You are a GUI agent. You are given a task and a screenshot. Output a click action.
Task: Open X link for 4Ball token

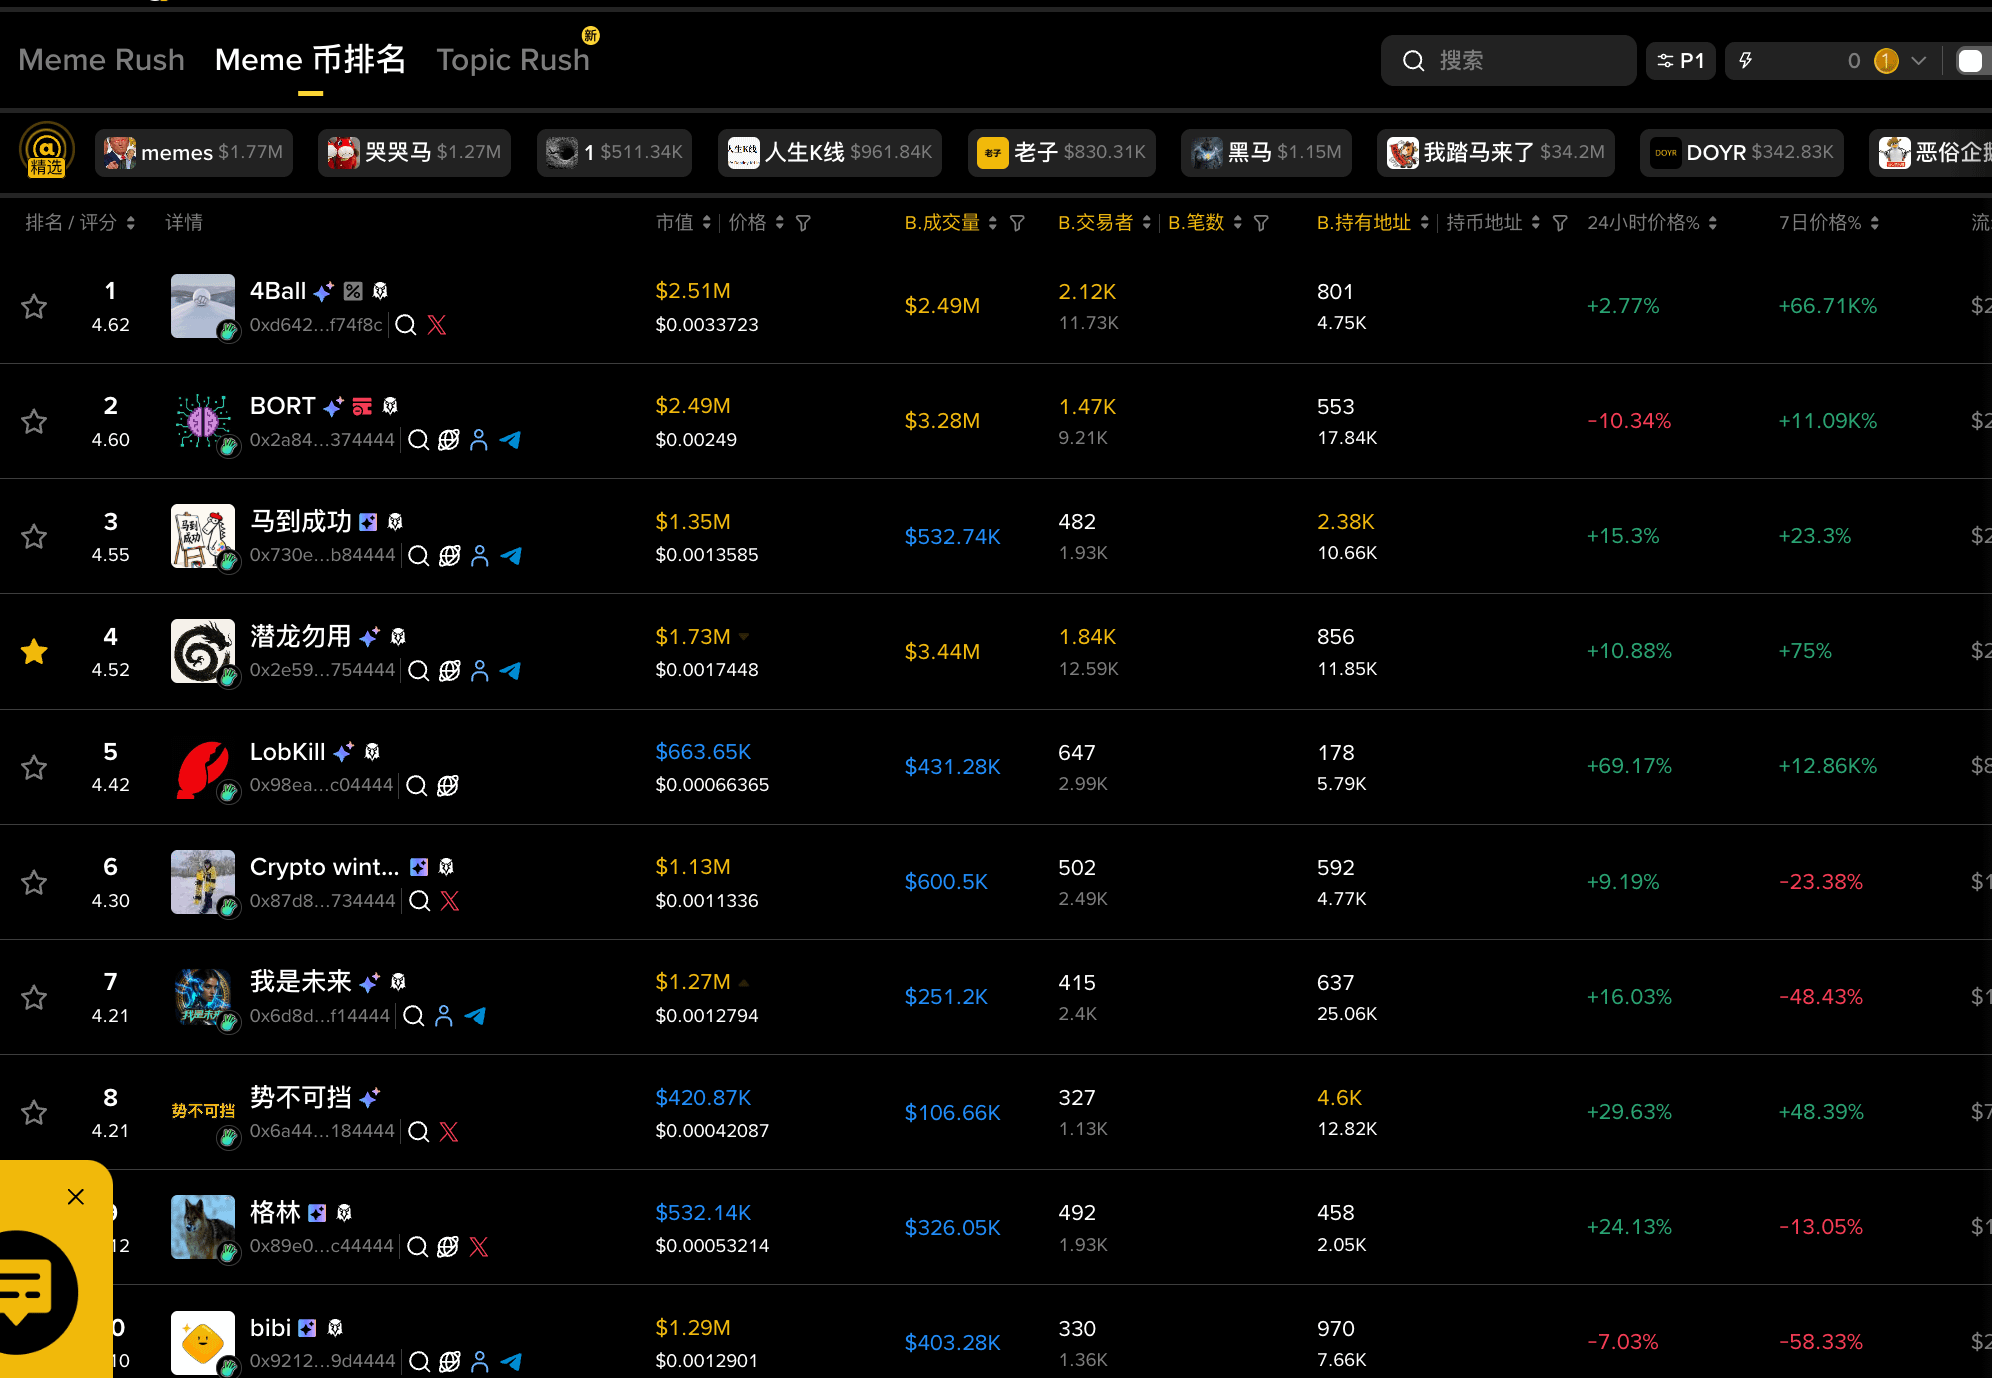[437, 325]
